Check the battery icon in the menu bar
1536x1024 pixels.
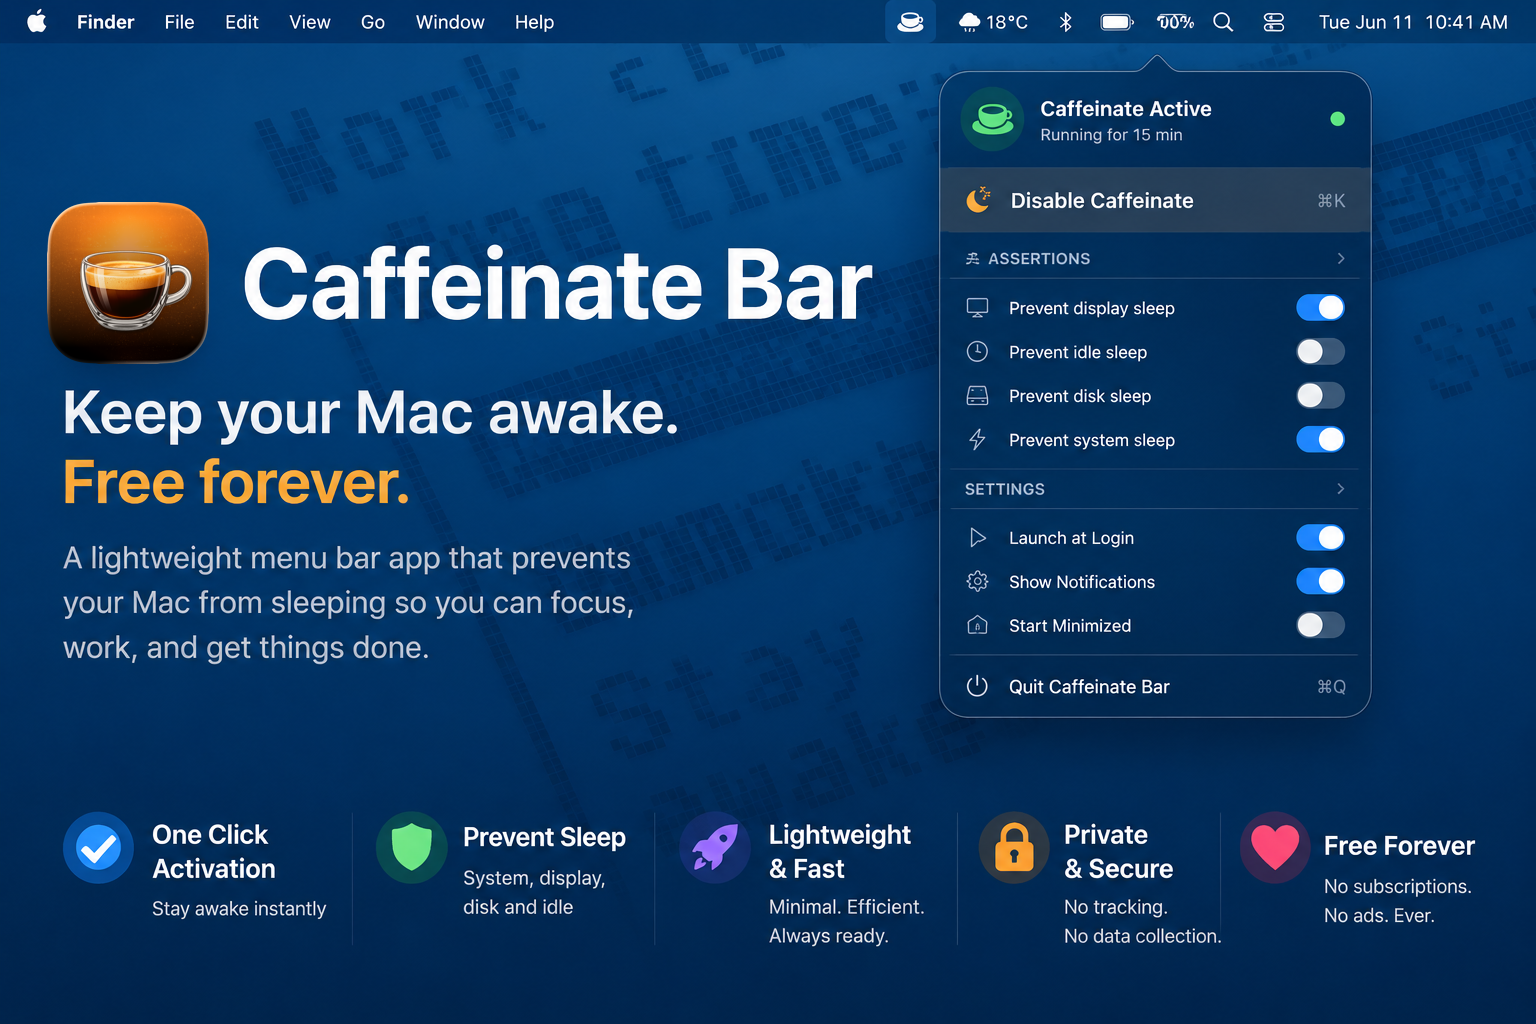pos(1117,22)
